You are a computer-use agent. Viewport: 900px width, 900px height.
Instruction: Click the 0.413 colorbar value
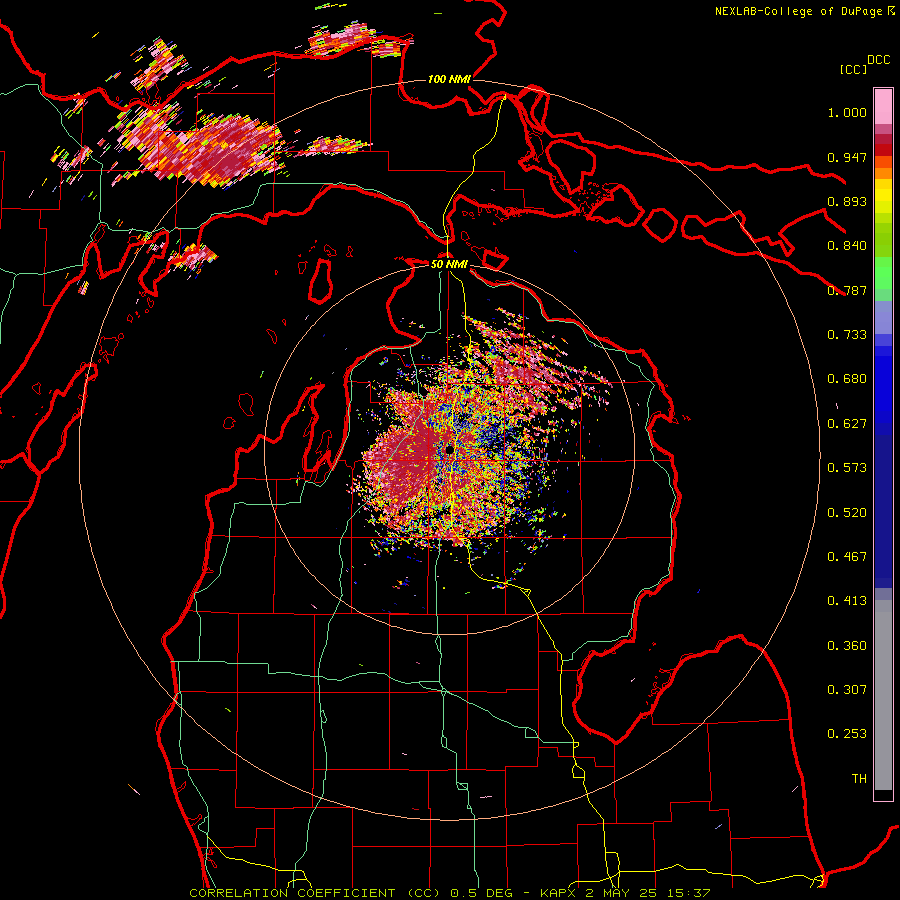tap(847, 601)
